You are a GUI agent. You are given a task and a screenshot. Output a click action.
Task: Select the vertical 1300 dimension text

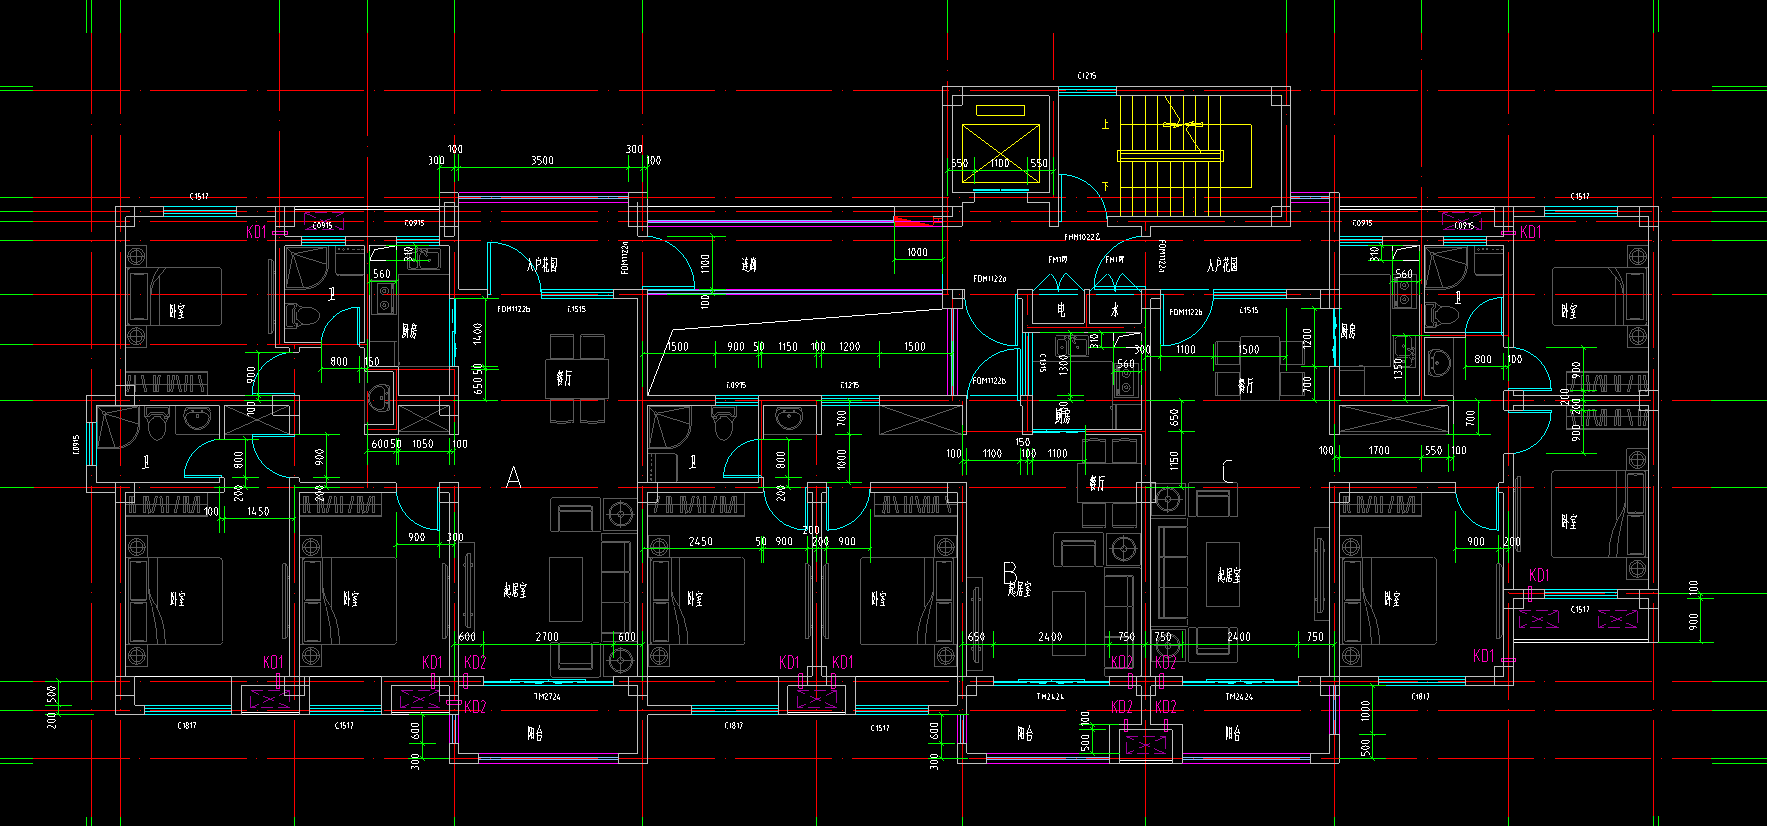pos(1064,365)
